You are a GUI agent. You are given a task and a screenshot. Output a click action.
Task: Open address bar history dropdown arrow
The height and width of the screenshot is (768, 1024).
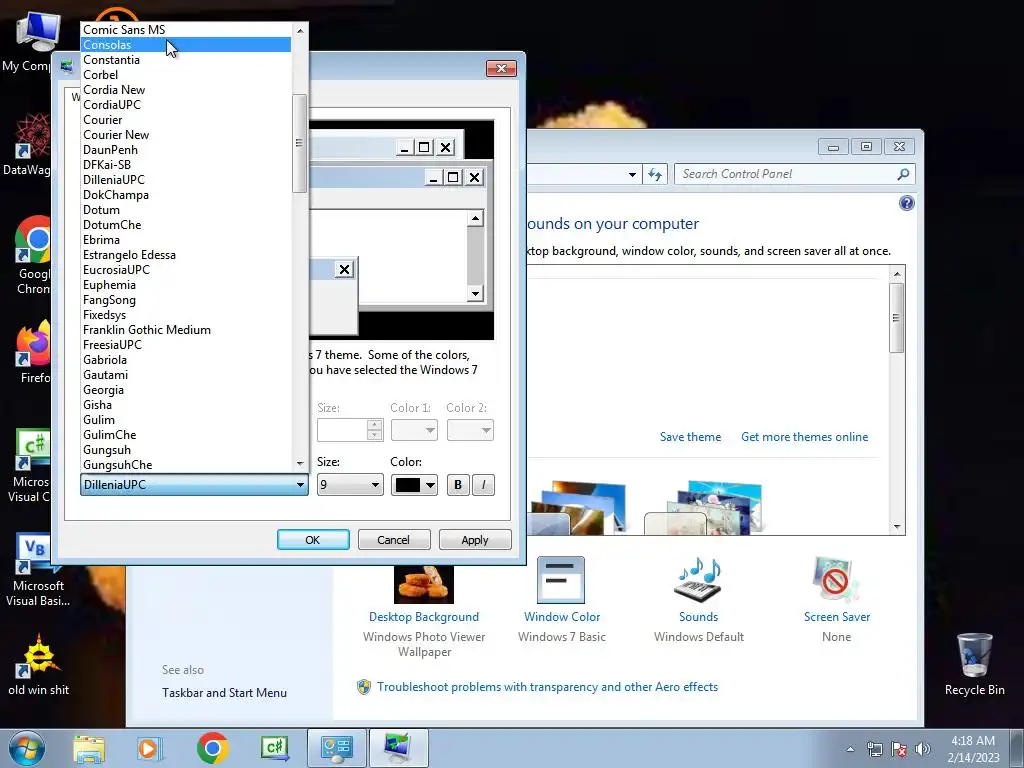632,174
